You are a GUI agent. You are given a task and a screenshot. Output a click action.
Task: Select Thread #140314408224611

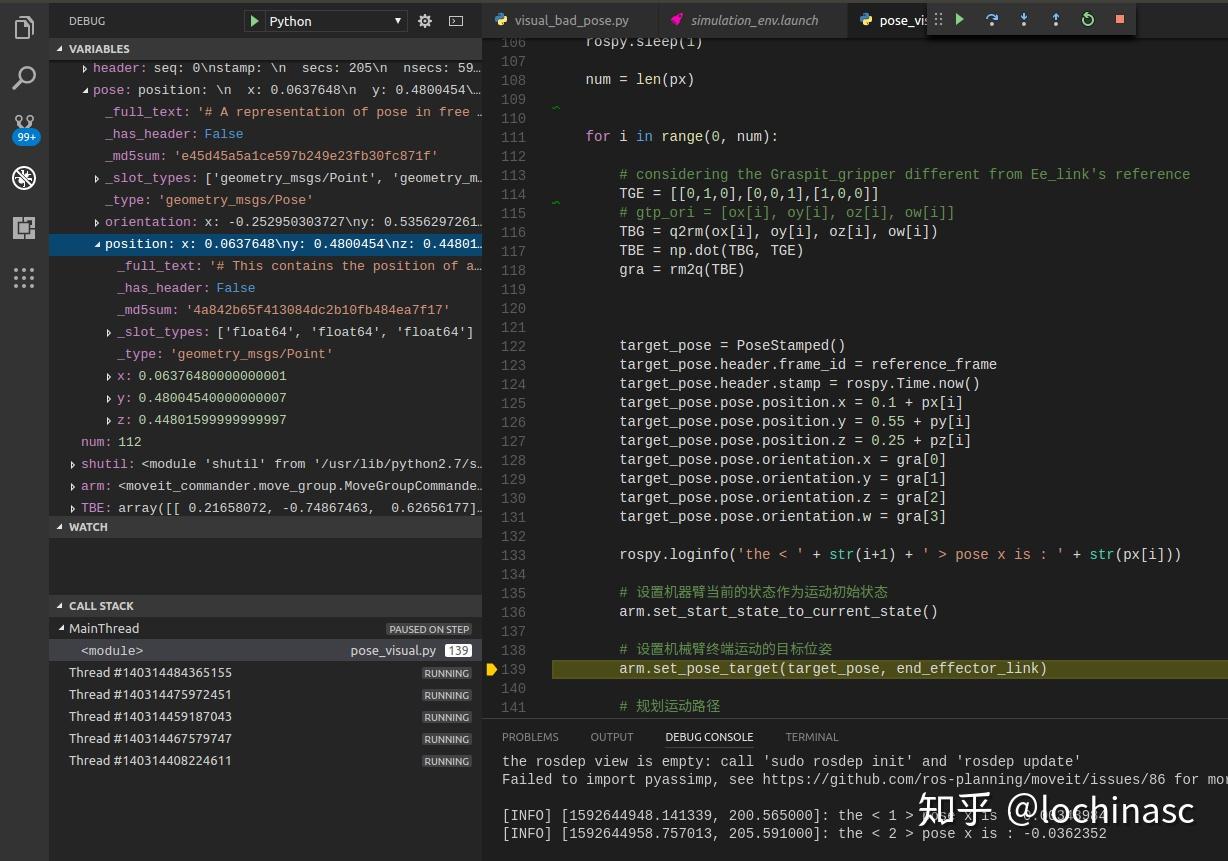(265, 760)
